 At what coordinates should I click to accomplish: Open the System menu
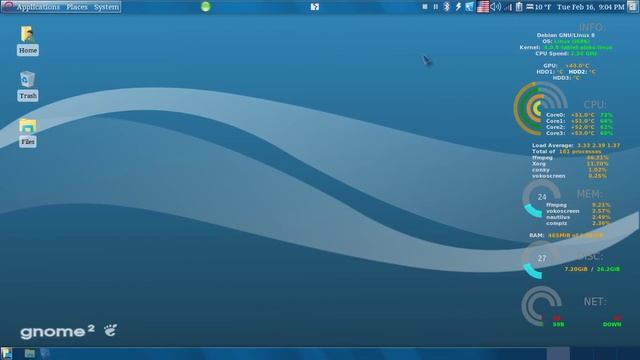(106, 7)
